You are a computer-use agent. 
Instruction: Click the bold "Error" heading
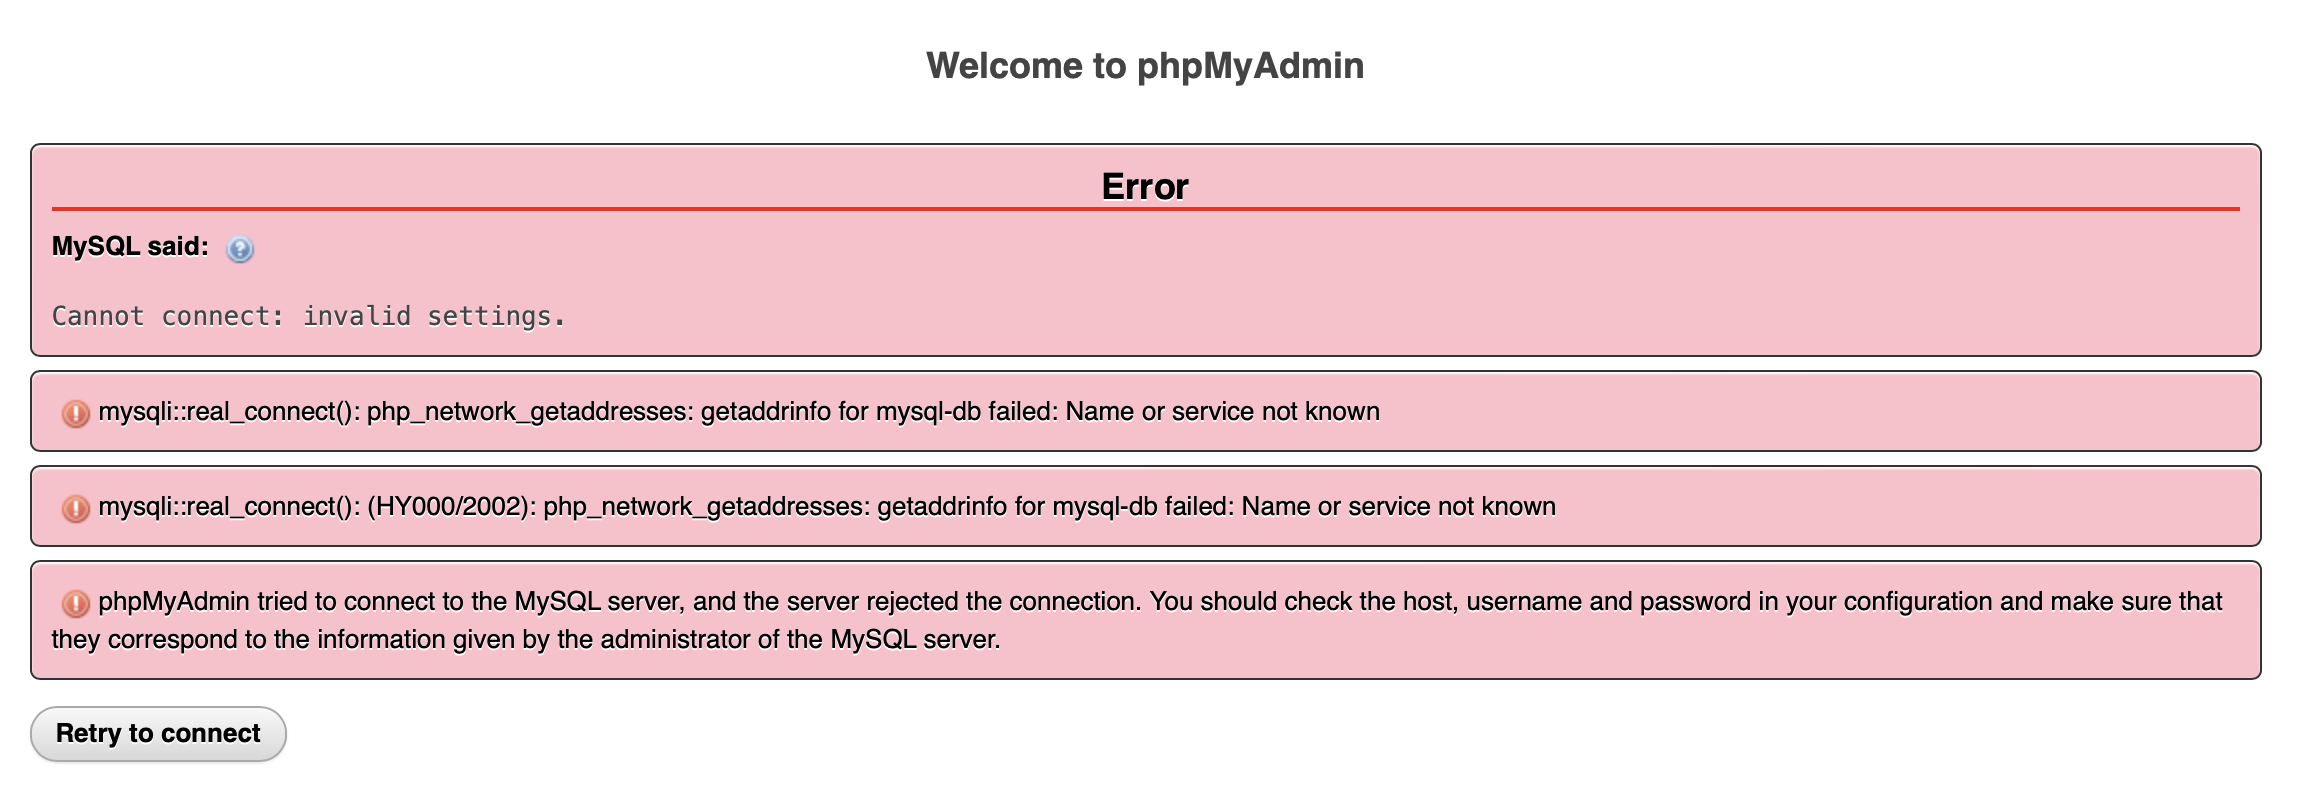[x=1145, y=187]
